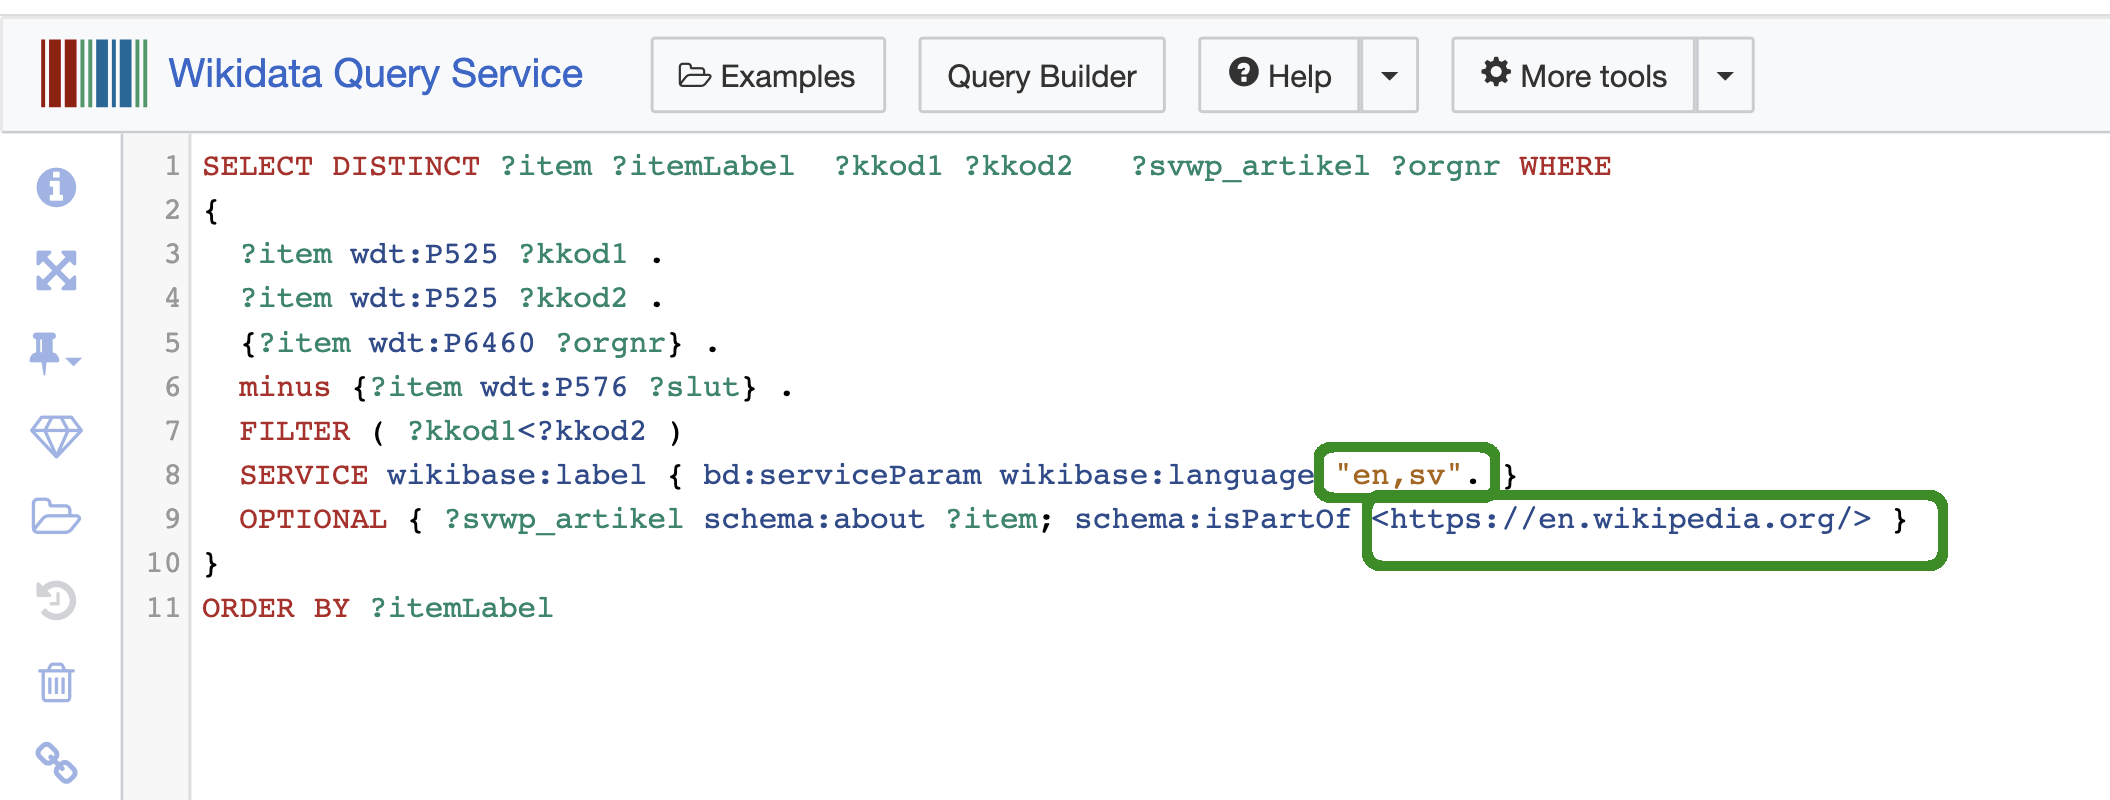Click the restore query history icon
The image size is (2110, 800).
56,600
